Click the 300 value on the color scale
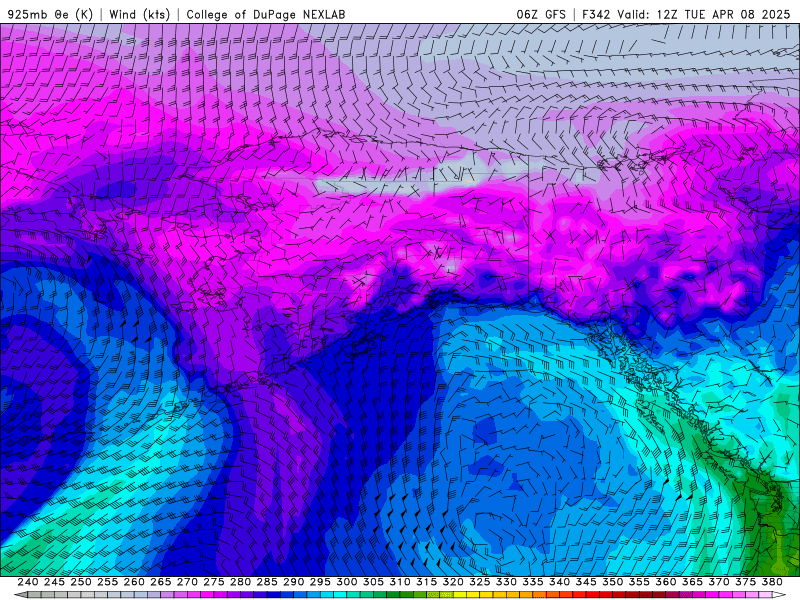The height and width of the screenshot is (600, 800). [x=346, y=582]
